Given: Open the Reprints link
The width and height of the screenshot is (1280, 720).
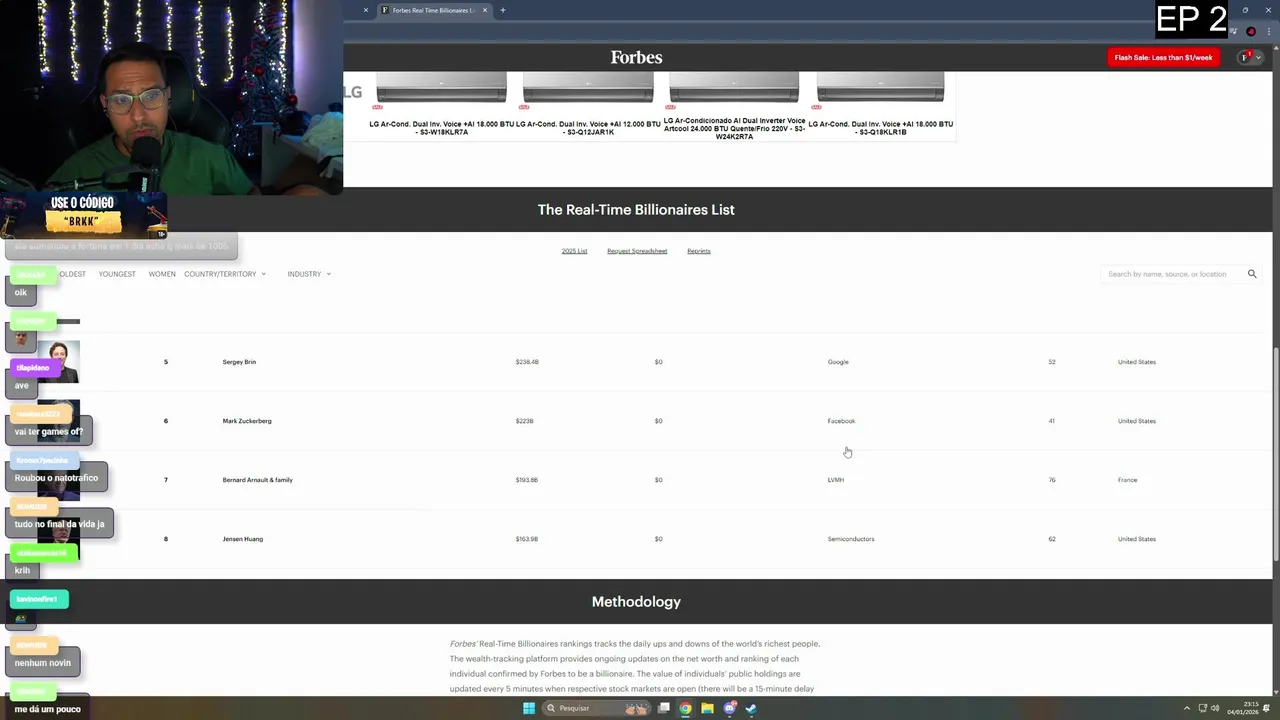Looking at the screenshot, I should coord(699,251).
